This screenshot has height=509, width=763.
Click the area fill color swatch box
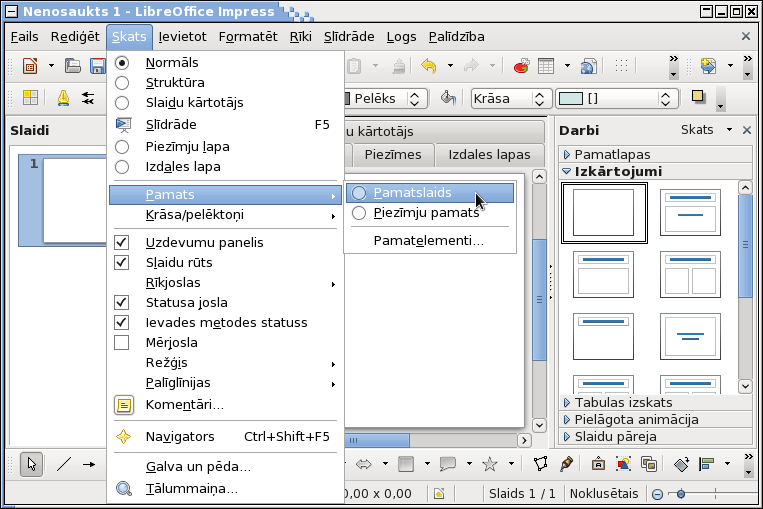tap(571, 99)
